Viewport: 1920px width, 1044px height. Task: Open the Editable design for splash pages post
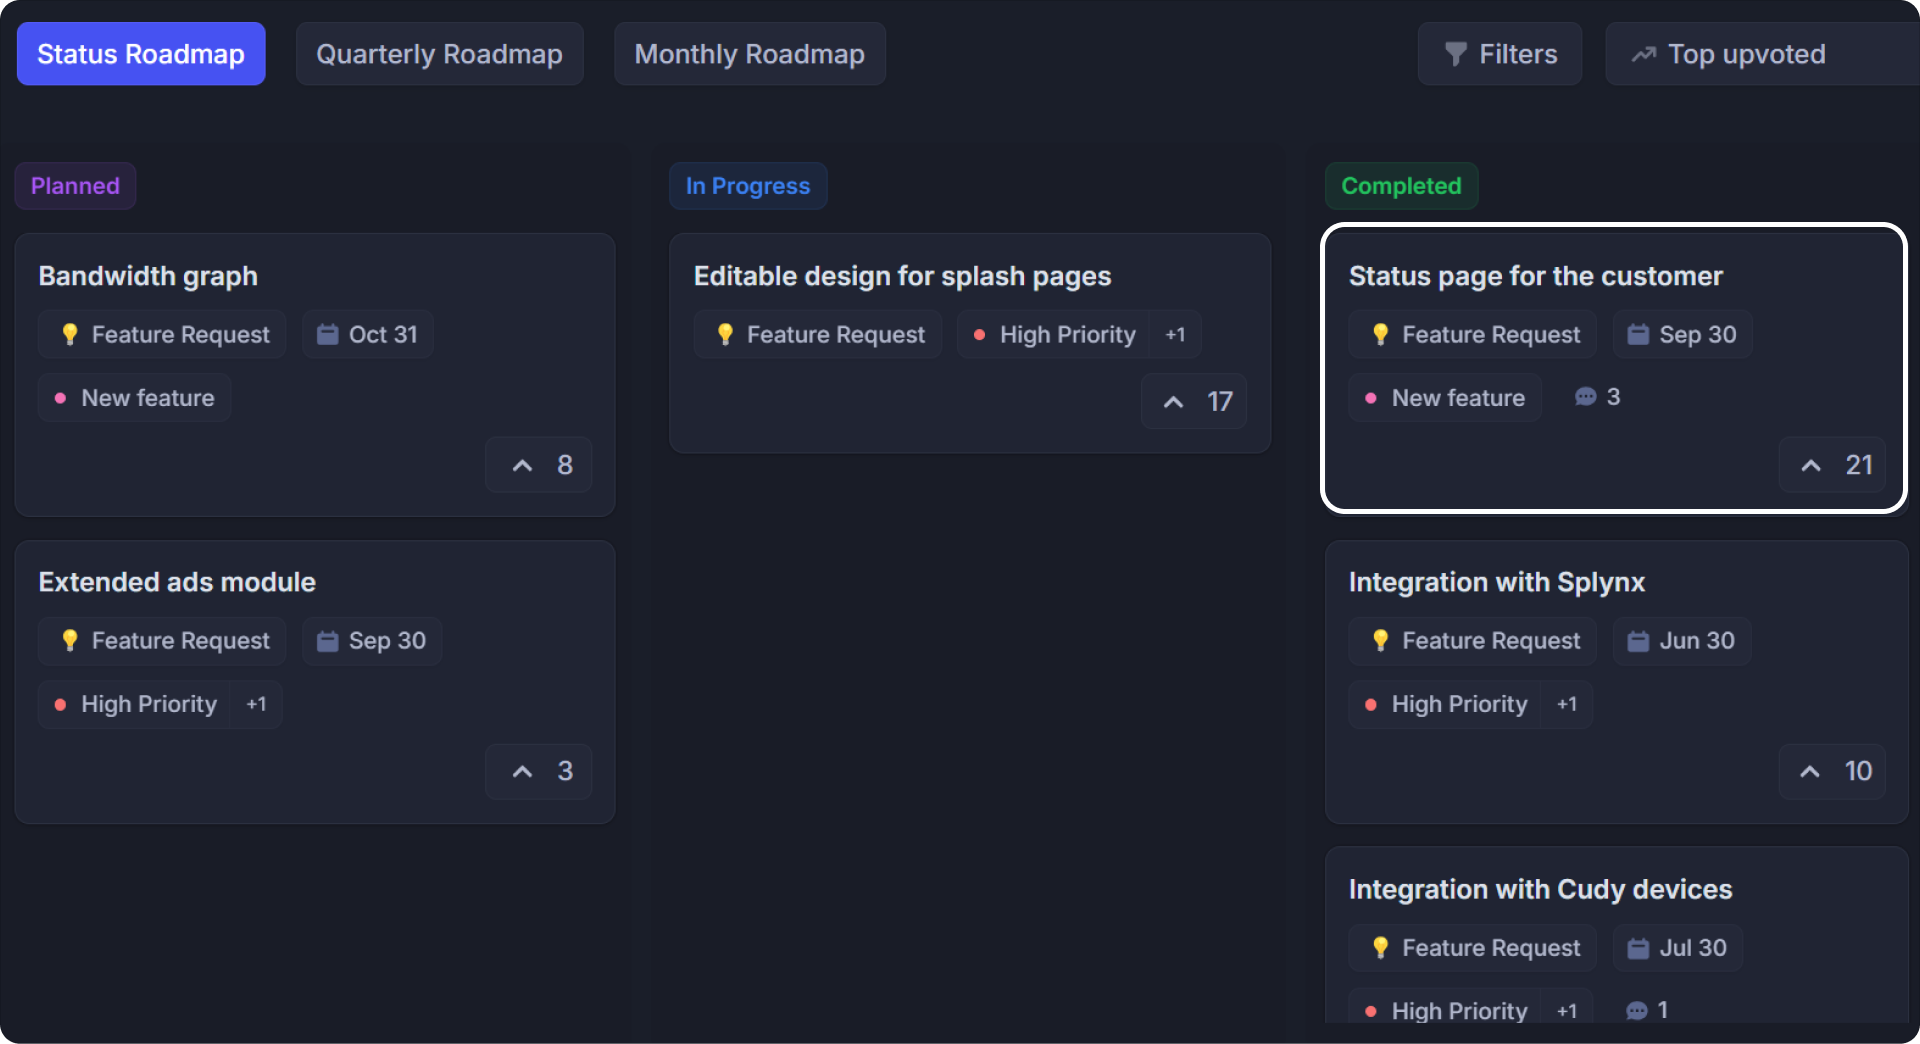coord(902,276)
